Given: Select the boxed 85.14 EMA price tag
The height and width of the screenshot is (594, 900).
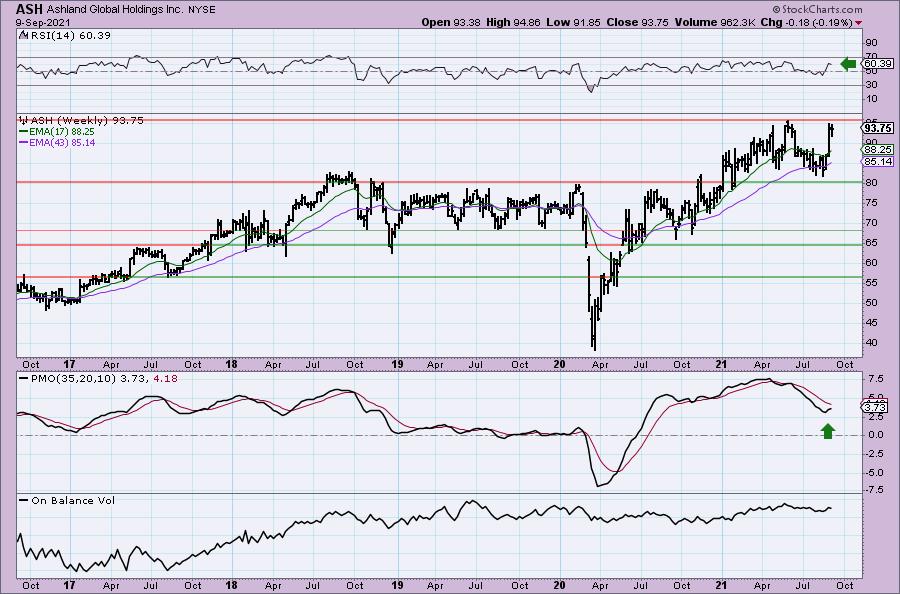Looking at the screenshot, I should point(878,162).
